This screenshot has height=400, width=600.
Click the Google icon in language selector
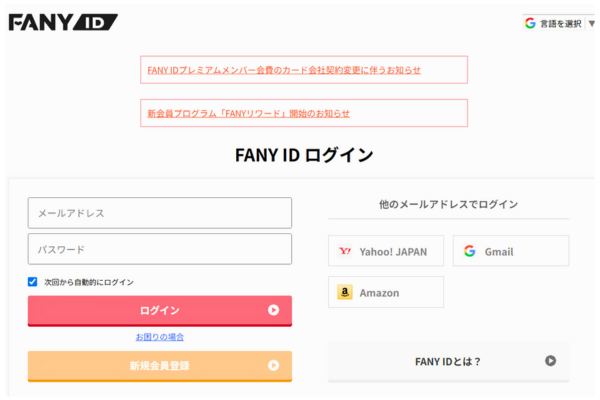[x=530, y=23]
